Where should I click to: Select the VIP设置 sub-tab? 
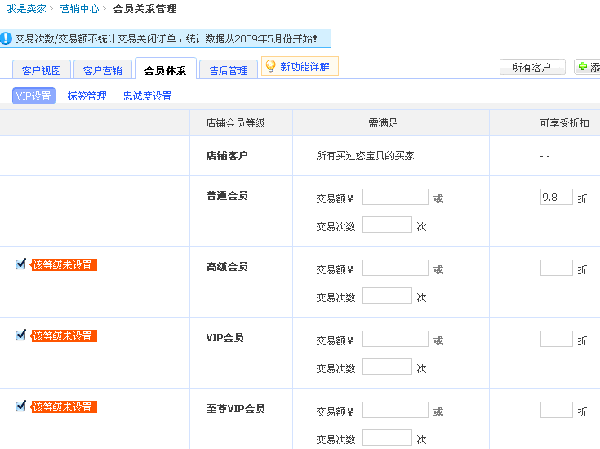(34, 96)
